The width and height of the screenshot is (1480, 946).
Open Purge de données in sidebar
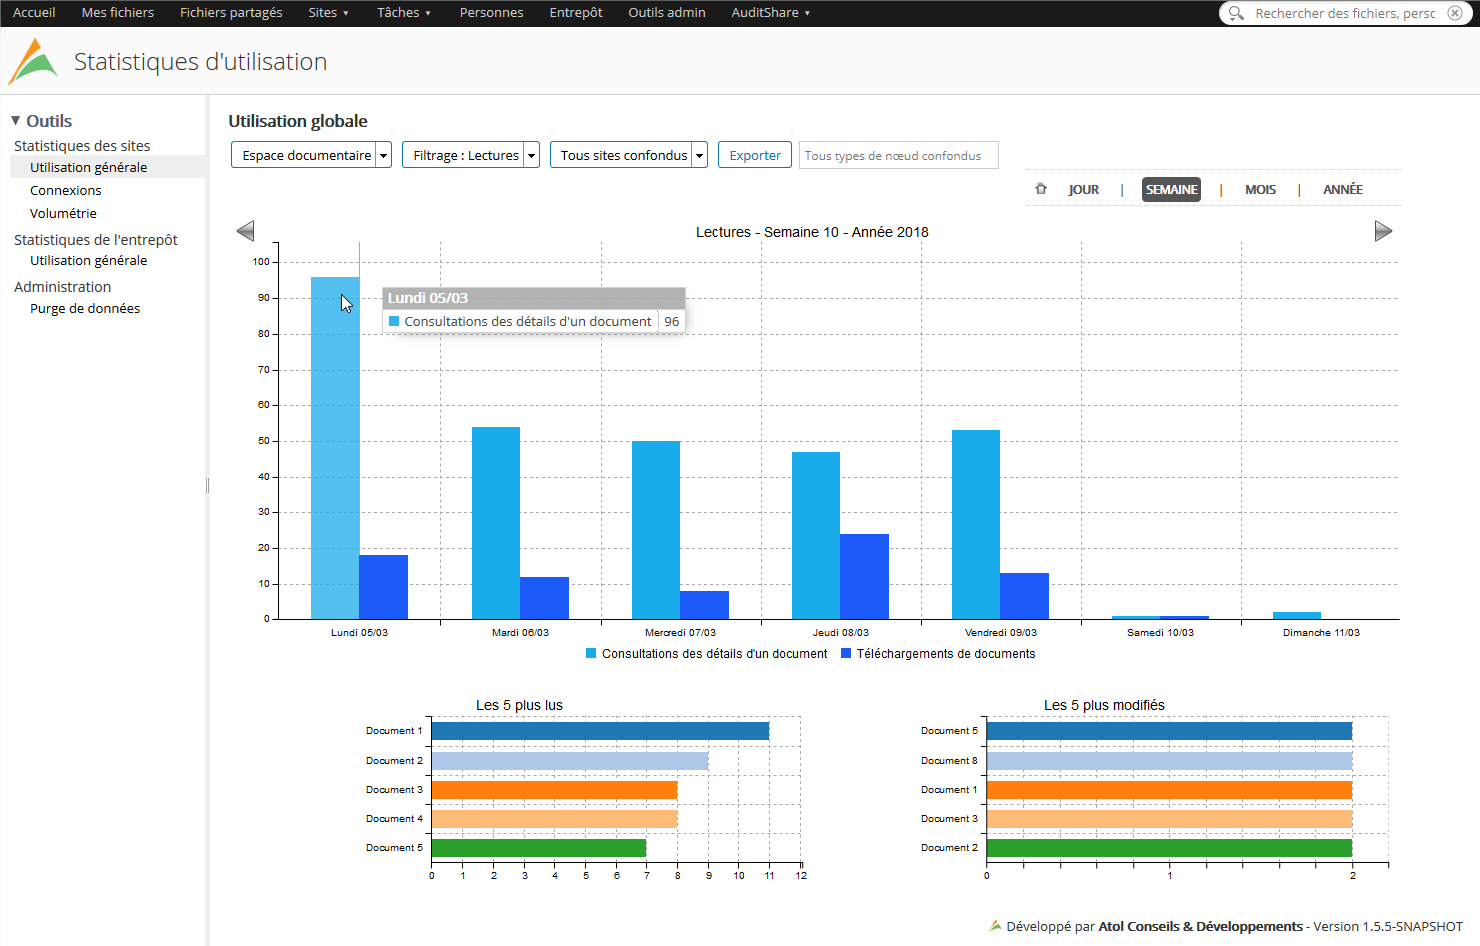85,308
